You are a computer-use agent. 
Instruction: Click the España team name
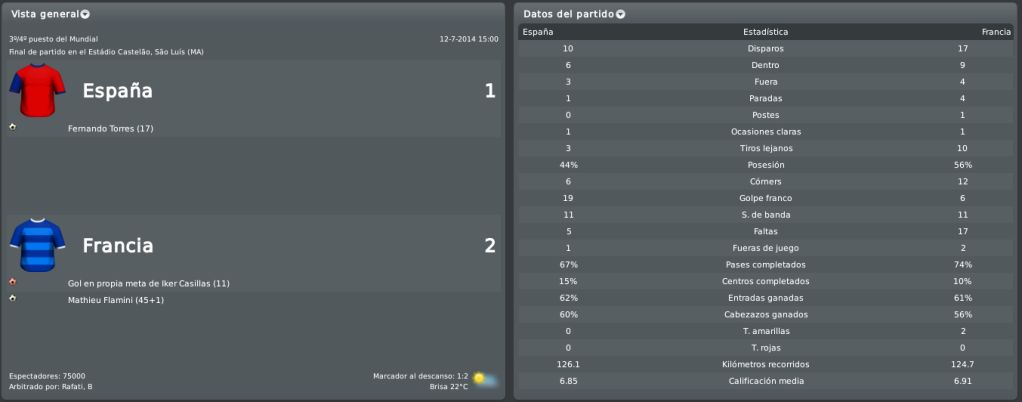[117, 91]
